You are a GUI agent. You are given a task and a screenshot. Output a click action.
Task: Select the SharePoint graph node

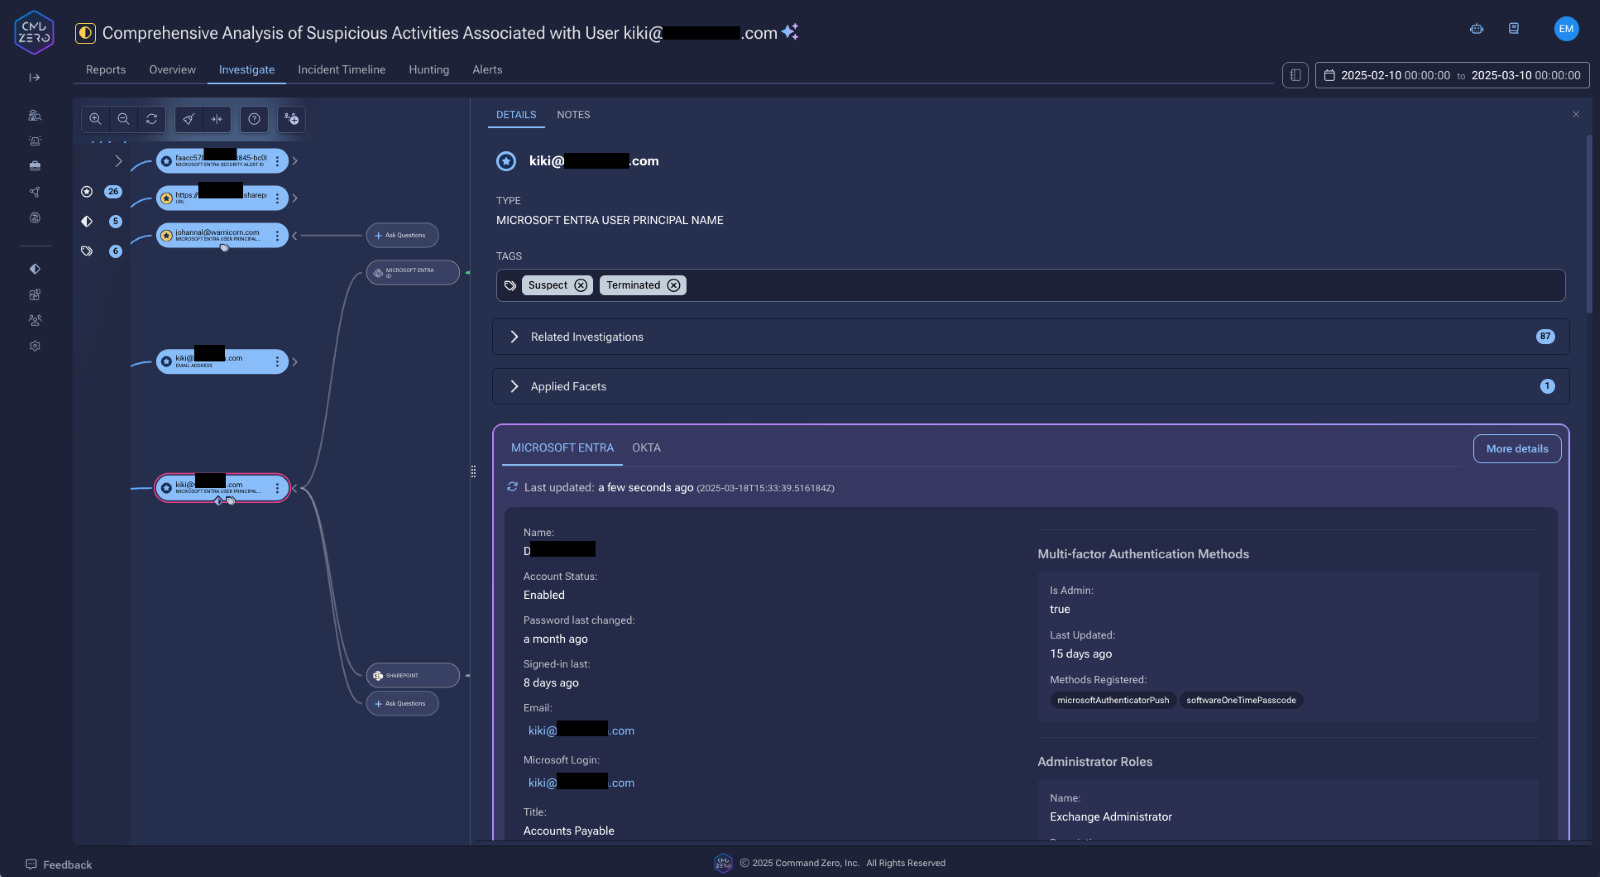coord(413,676)
